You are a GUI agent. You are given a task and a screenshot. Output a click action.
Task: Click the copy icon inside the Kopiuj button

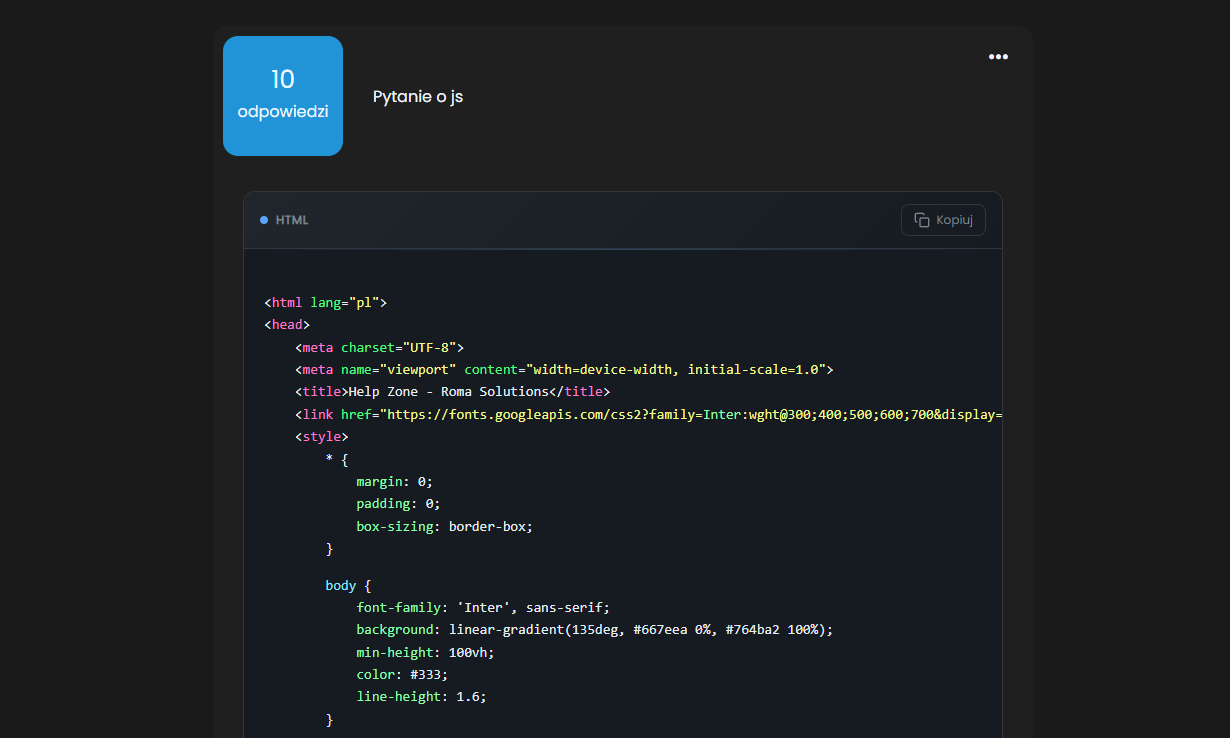point(922,220)
